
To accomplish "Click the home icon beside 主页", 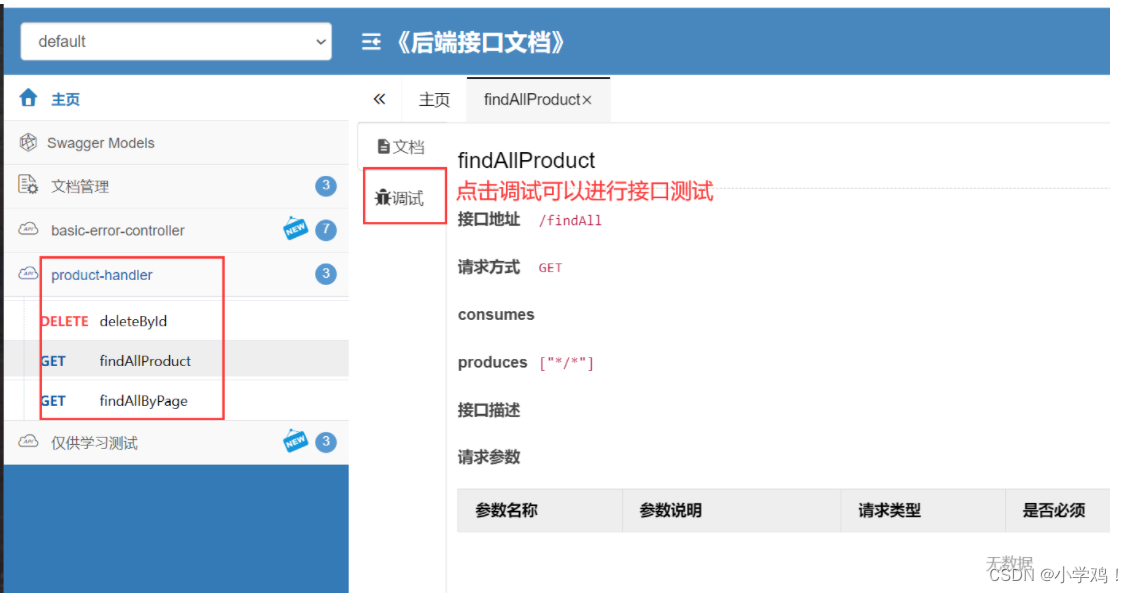I will coord(28,98).
